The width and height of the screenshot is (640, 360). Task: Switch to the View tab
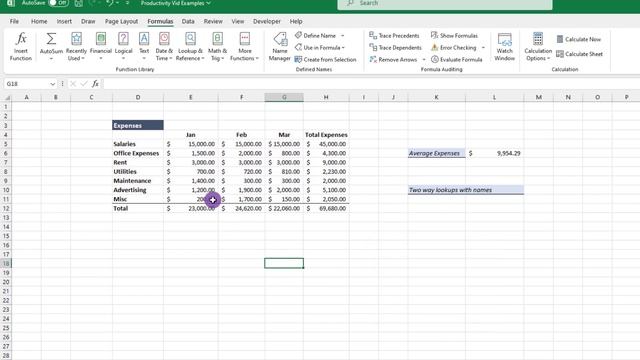[x=238, y=21]
